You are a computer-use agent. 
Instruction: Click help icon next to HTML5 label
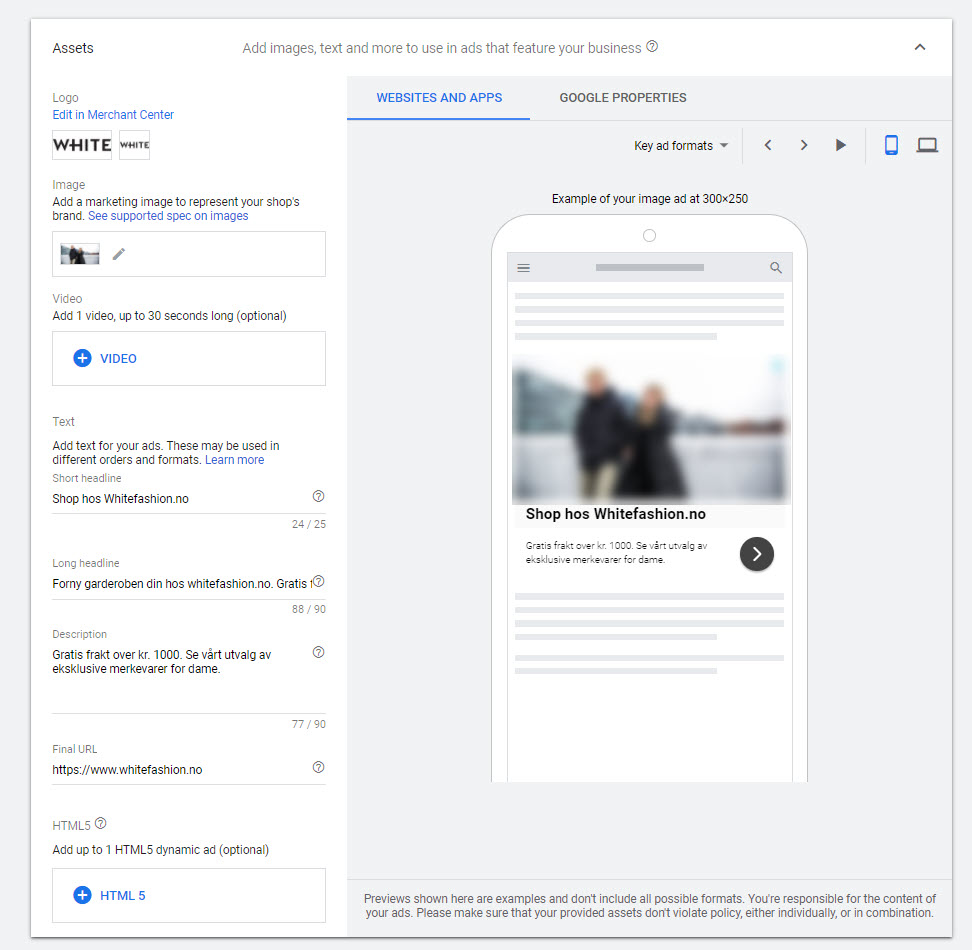tap(100, 824)
